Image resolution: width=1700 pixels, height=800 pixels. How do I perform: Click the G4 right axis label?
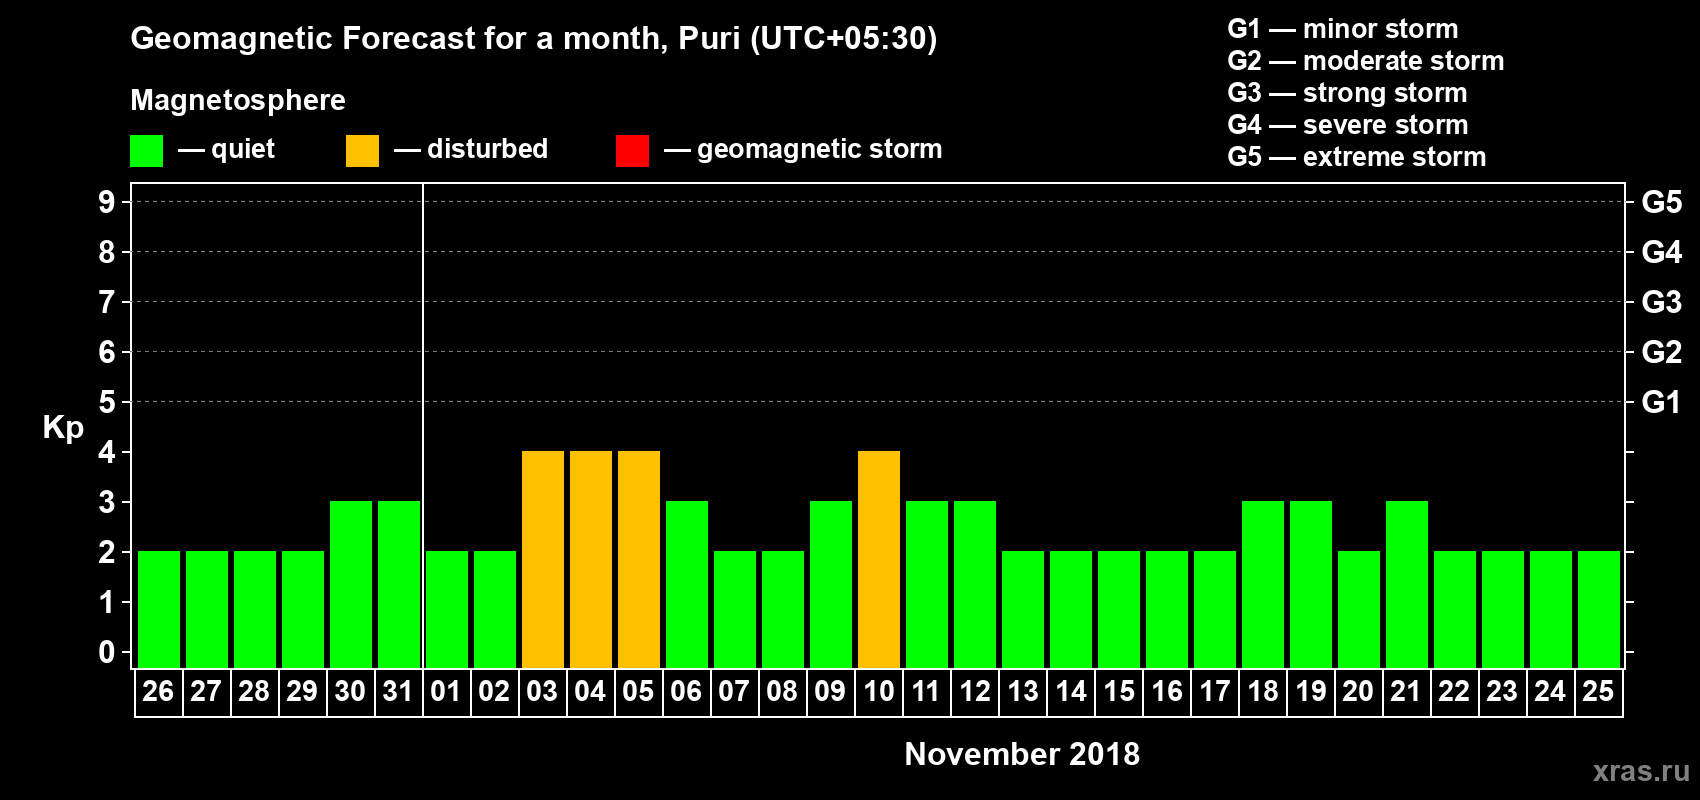click(x=1662, y=252)
